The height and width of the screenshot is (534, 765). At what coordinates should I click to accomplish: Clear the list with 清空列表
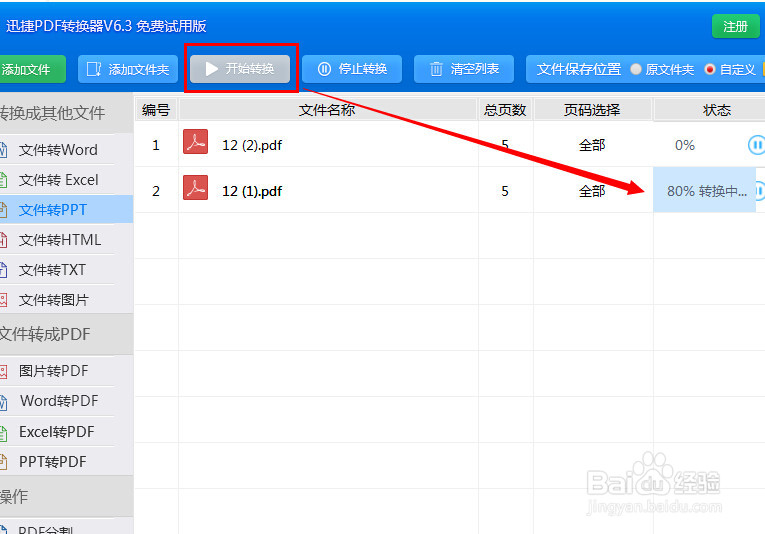pos(463,69)
